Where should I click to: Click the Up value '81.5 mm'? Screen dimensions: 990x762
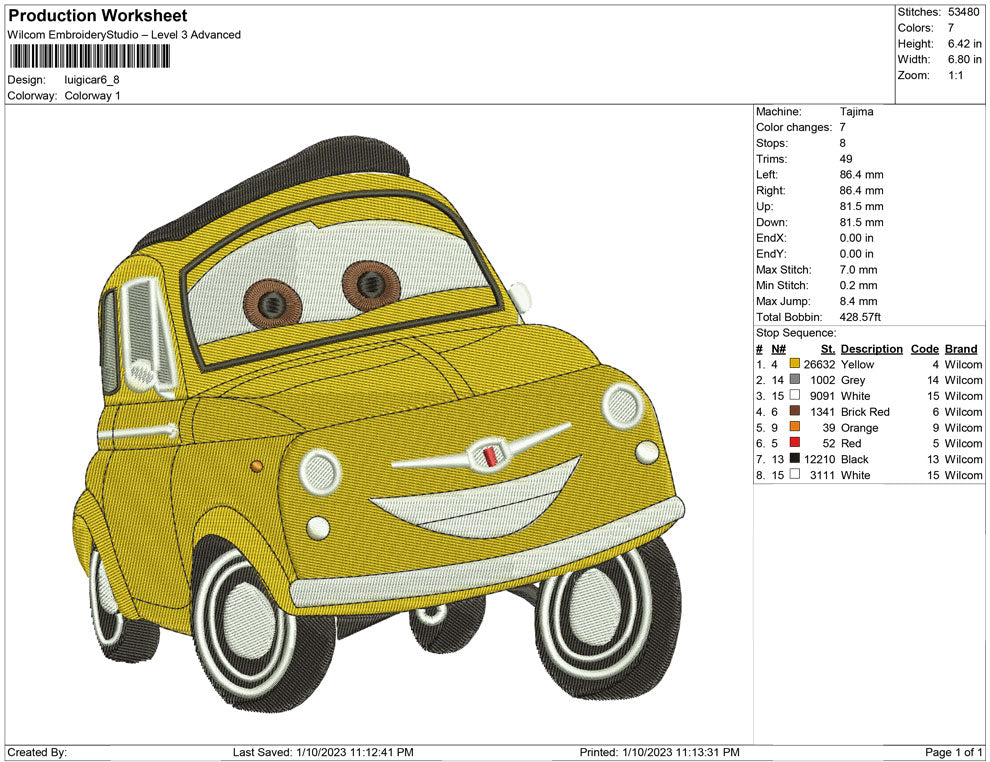(x=861, y=206)
